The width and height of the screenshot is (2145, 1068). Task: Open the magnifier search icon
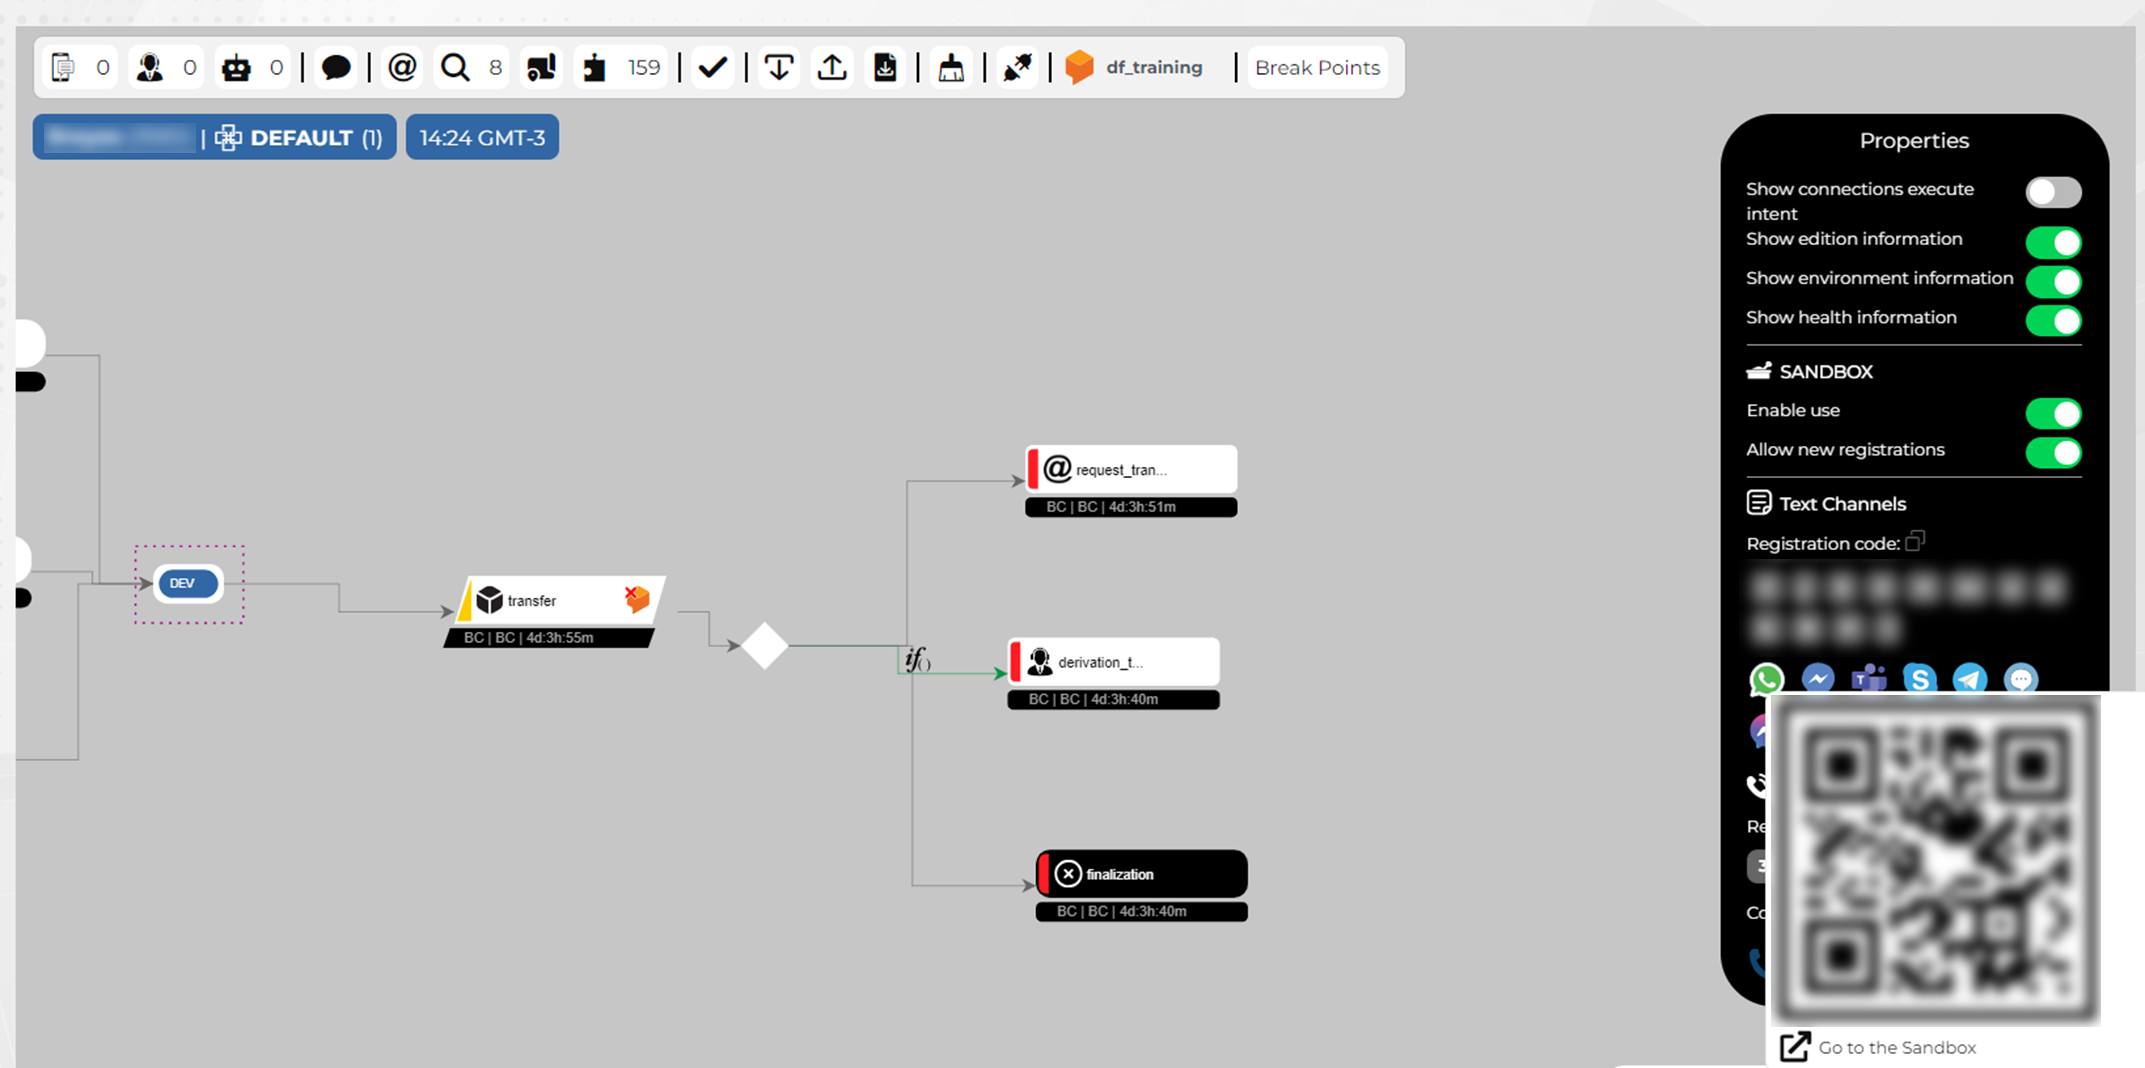455,68
